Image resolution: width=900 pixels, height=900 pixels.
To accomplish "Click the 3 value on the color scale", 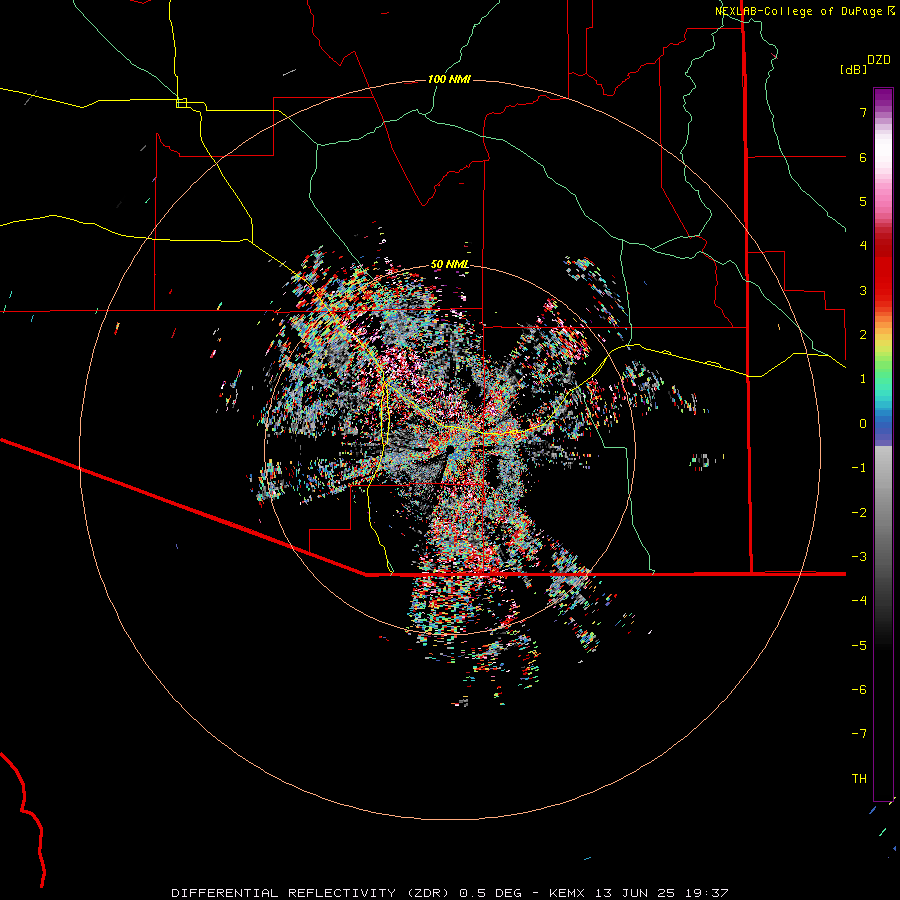I will (x=863, y=290).
